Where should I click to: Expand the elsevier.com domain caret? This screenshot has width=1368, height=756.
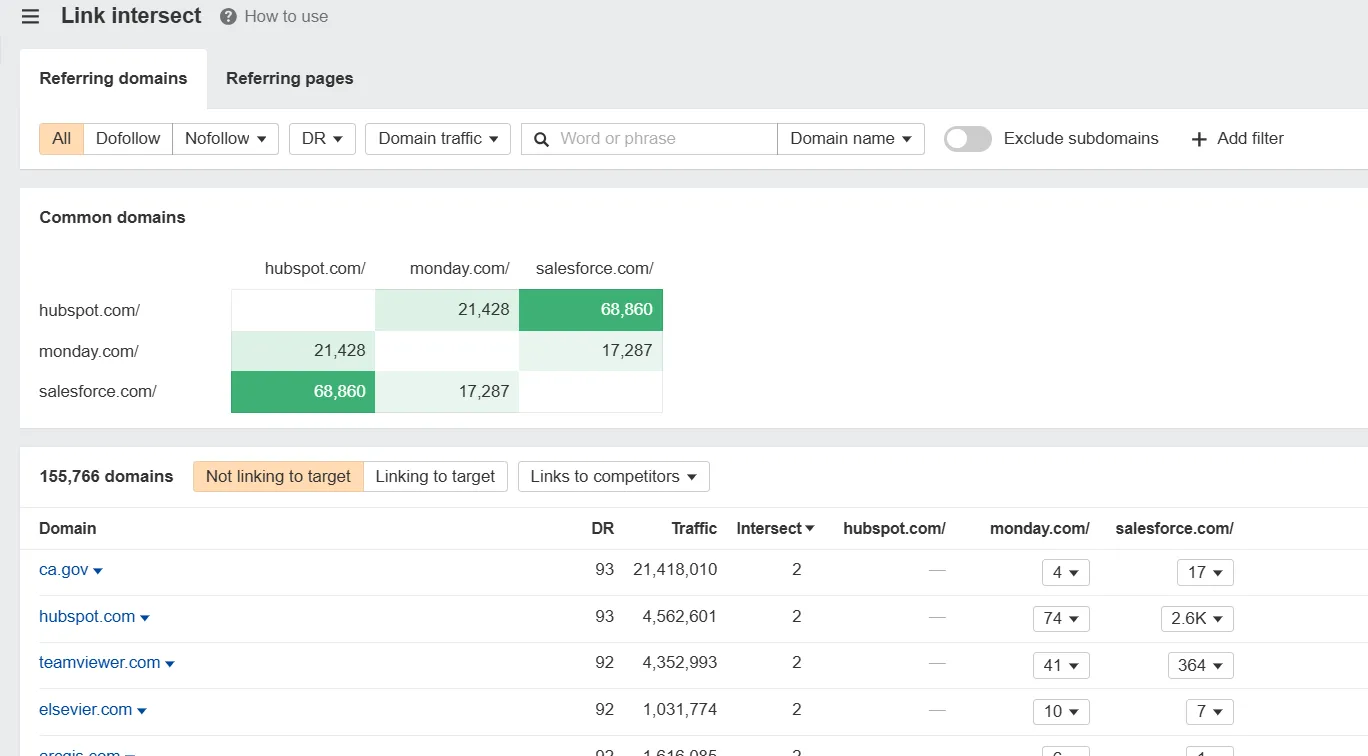pyautogui.click(x=142, y=711)
